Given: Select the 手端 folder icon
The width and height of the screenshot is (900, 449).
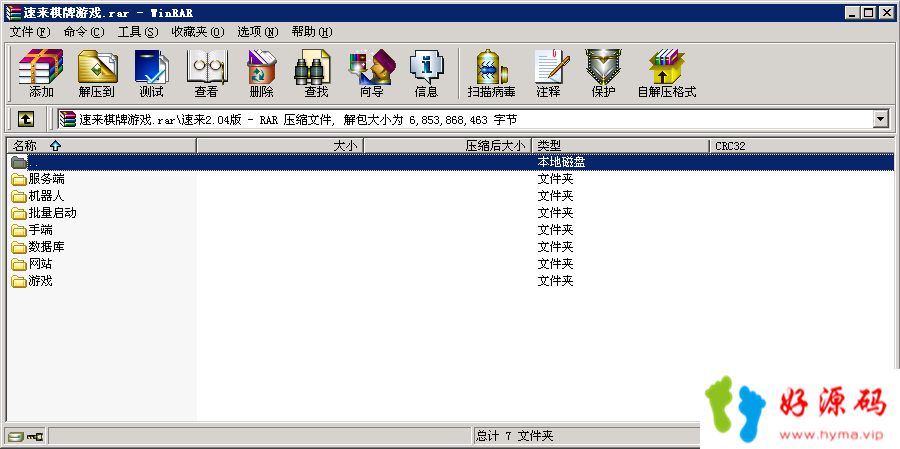Looking at the screenshot, I should point(19,230).
